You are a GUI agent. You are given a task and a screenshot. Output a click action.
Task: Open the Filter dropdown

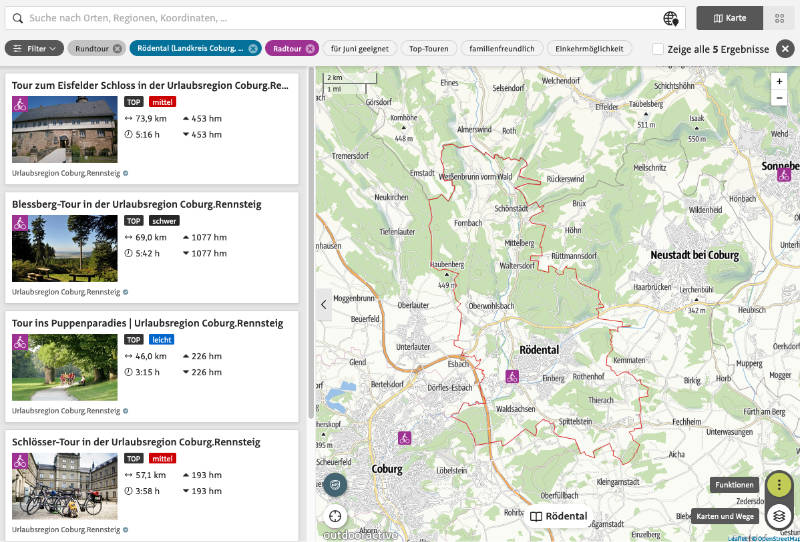click(35, 48)
